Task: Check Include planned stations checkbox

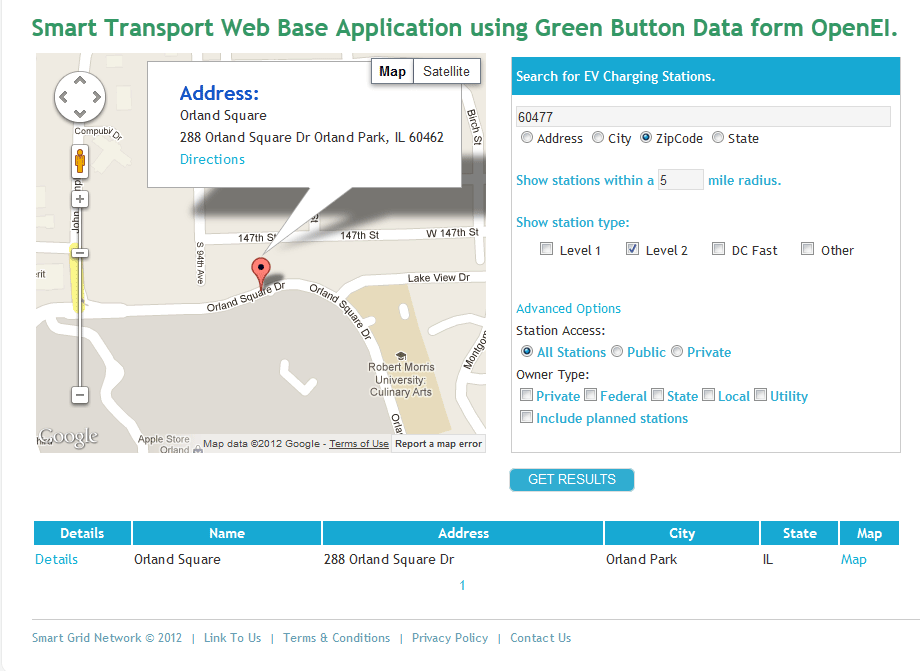Action: (x=526, y=417)
